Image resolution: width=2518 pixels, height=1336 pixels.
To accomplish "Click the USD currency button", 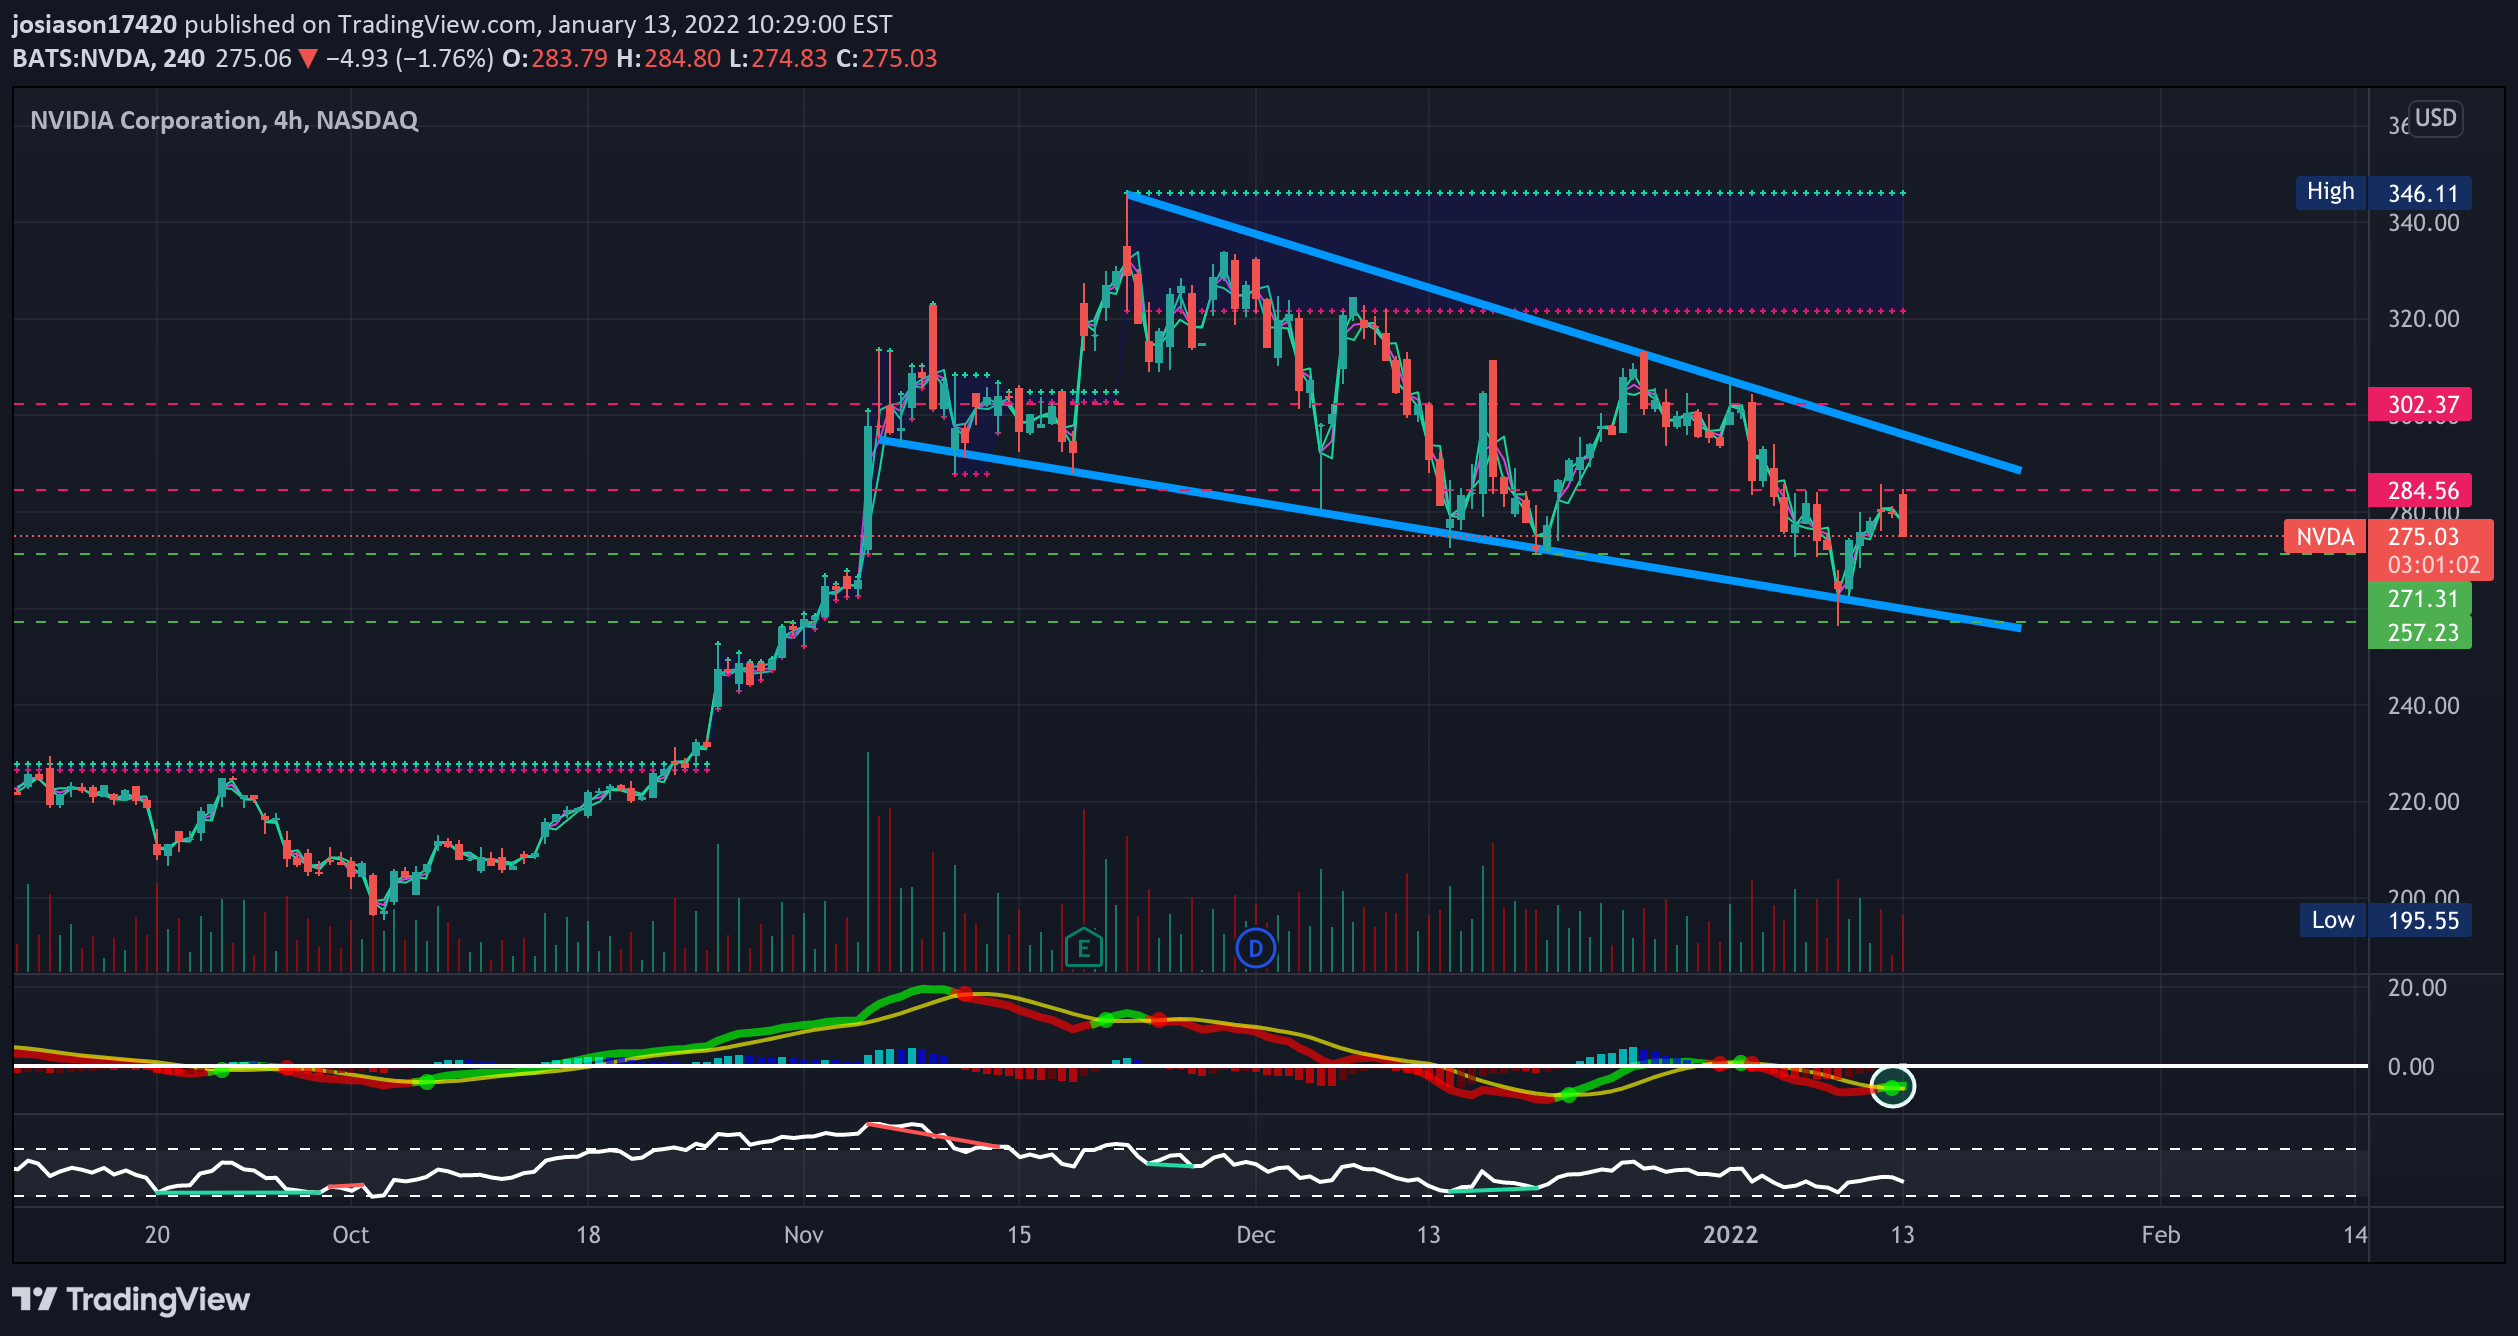I will pyautogui.click(x=2435, y=119).
